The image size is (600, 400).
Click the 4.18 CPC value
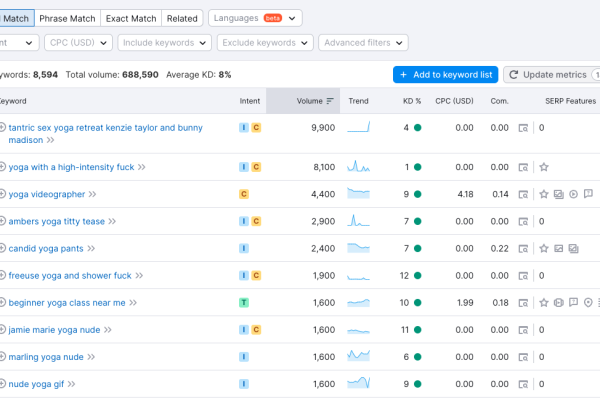coord(465,194)
